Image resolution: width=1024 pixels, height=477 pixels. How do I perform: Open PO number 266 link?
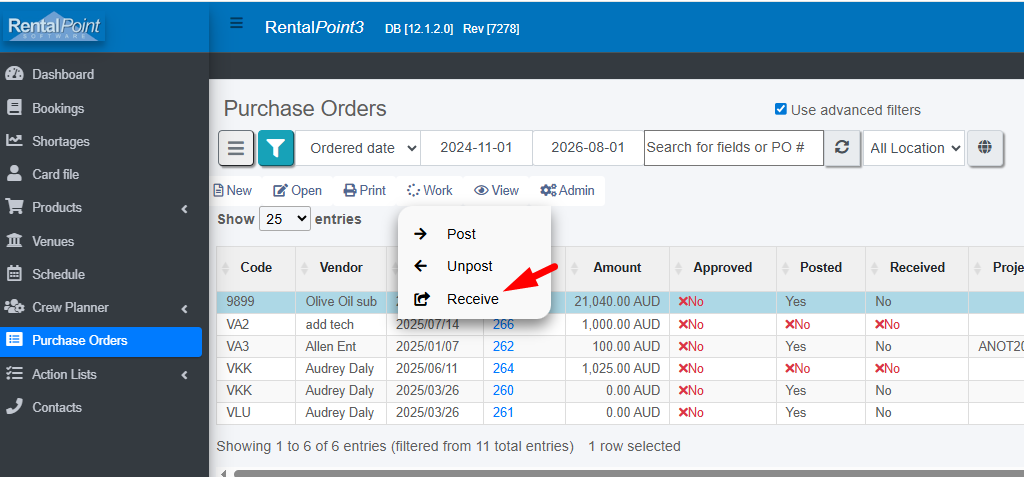tap(503, 324)
